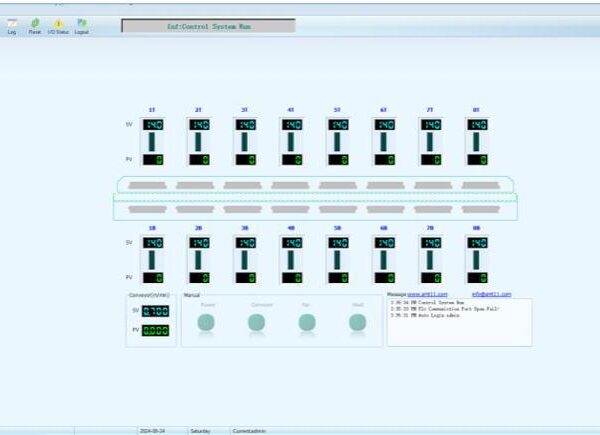Click the 'Control System Run' message log line
The image size is (600, 435).
427,302
